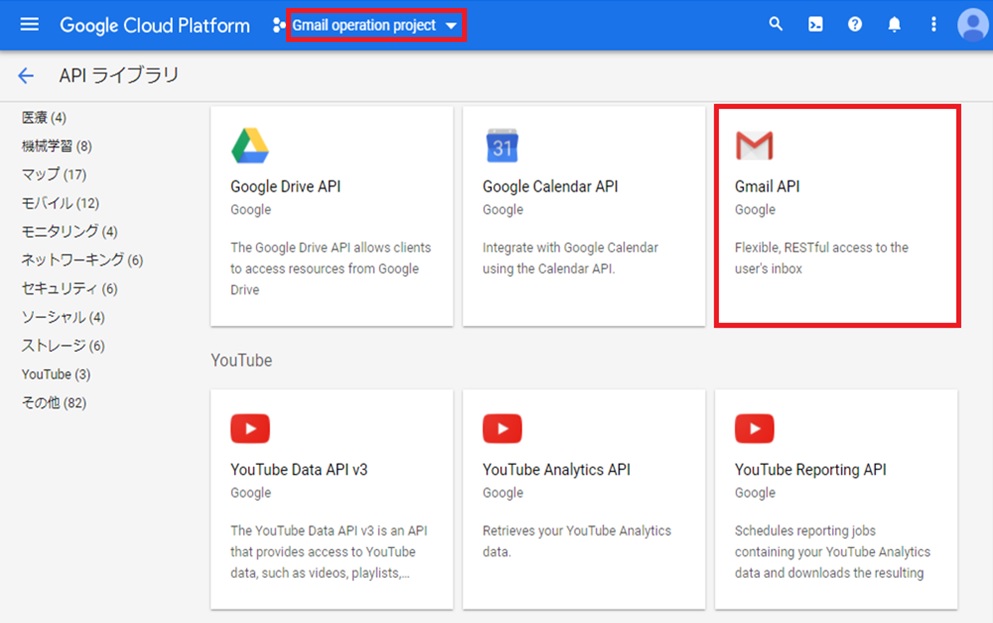Select the YouTube (3) sidebar category
The height and width of the screenshot is (623, 993).
point(56,374)
